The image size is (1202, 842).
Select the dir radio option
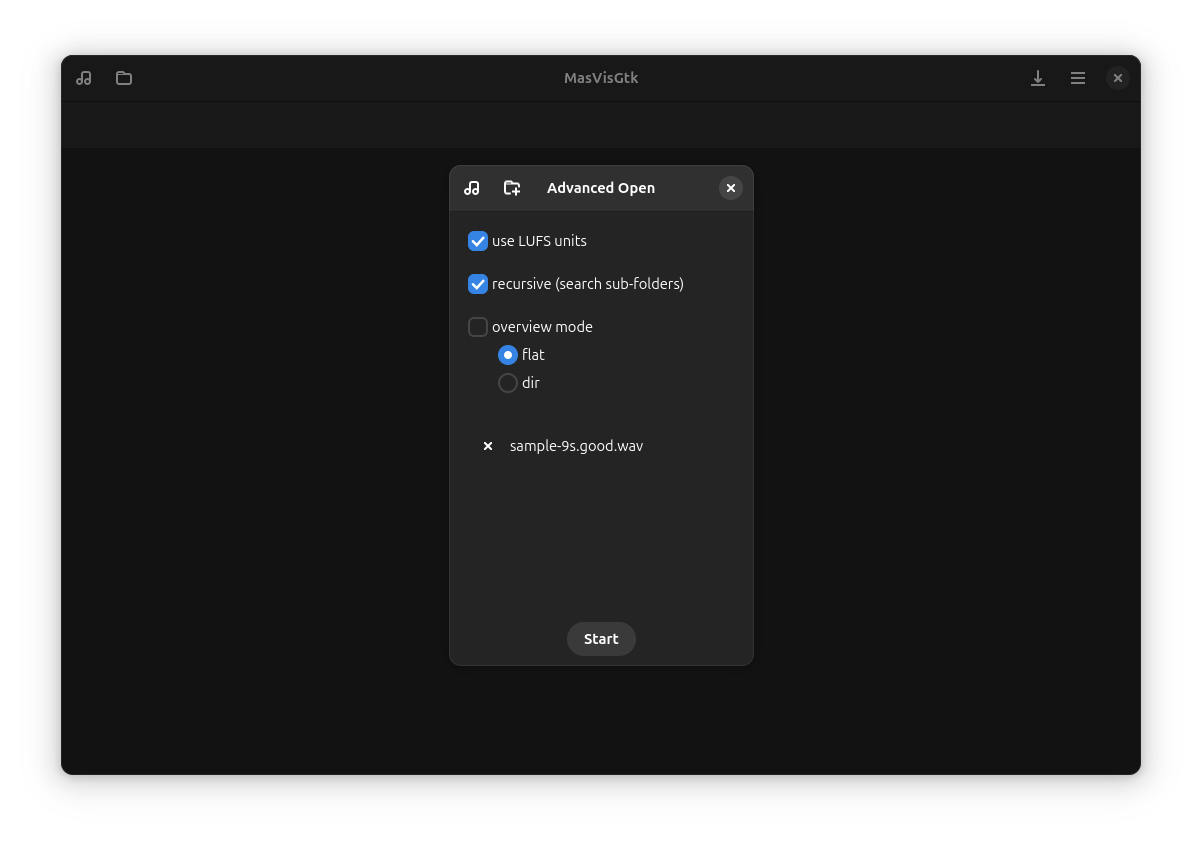coord(508,383)
